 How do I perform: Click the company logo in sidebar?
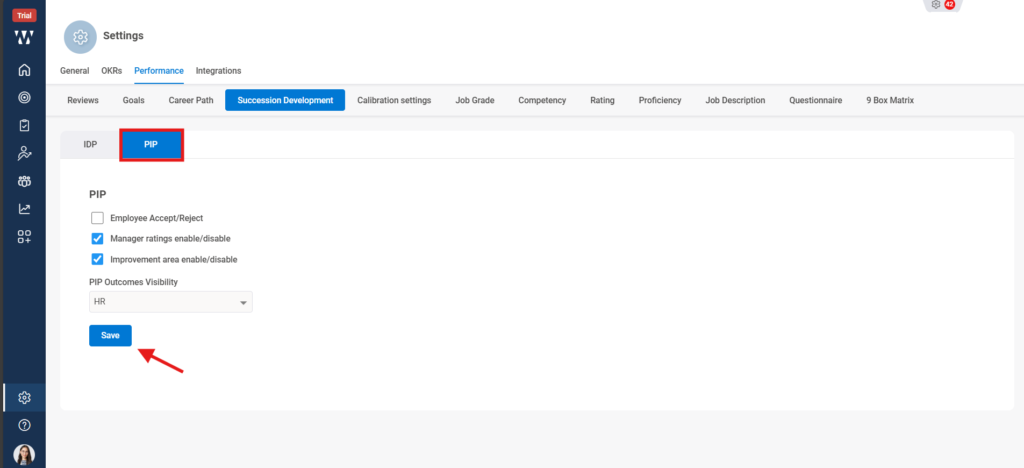tap(24, 37)
